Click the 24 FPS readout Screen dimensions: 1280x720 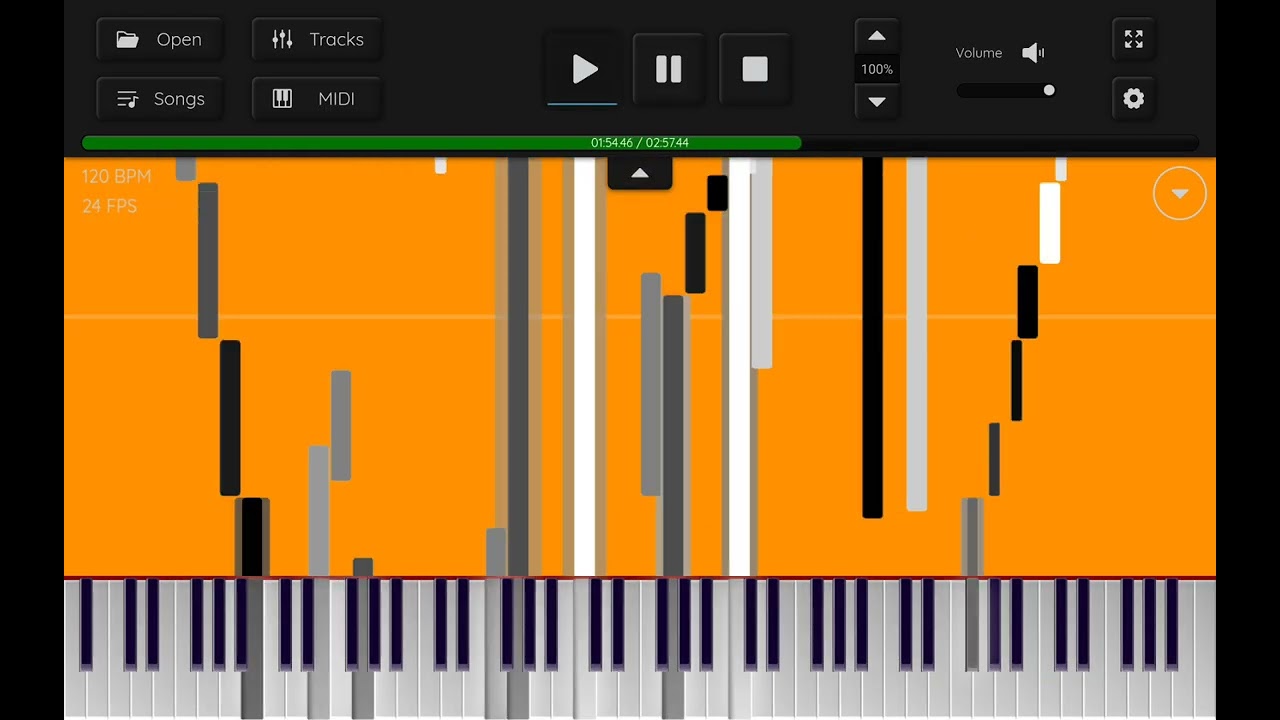109,206
